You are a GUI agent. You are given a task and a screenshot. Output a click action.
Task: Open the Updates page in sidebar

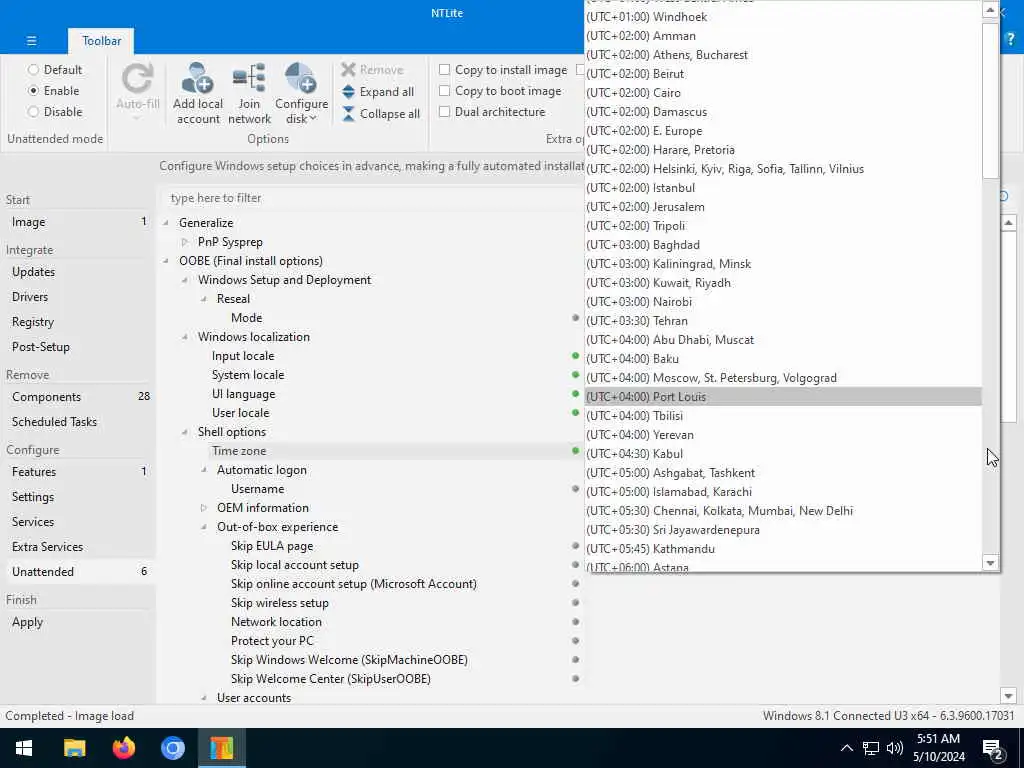coord(78,272)
